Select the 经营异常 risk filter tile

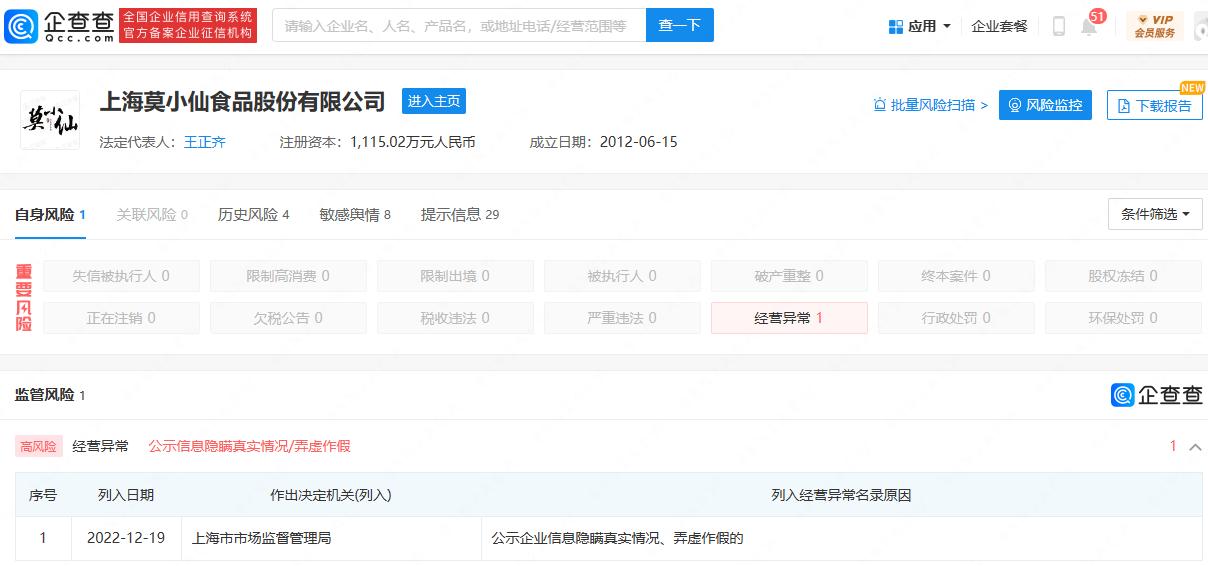(x=789, y=318)
